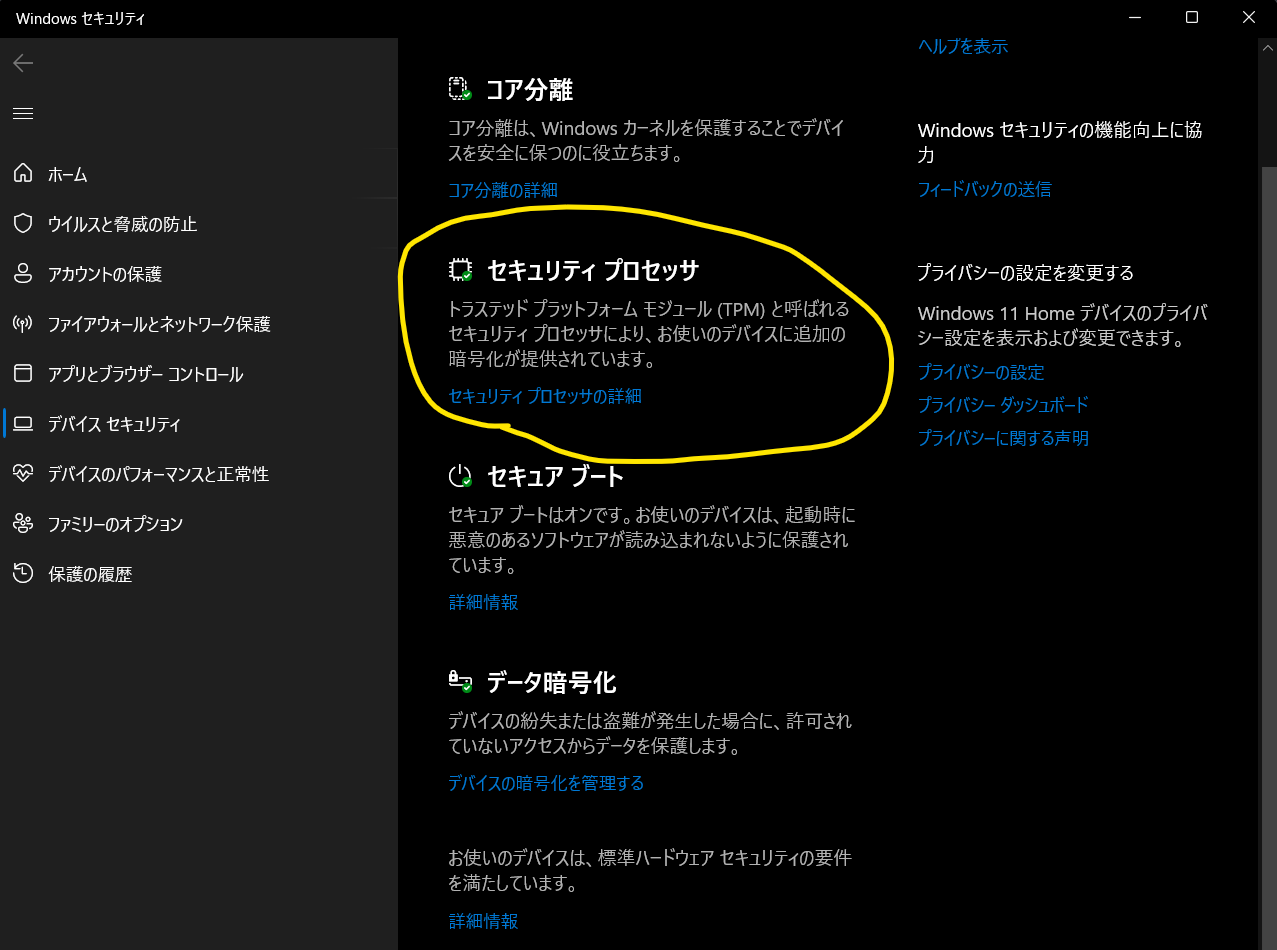Open プライバシーに関する声明 link
The width and height of the screenshot is (1277, 950).
(1003, 438)
